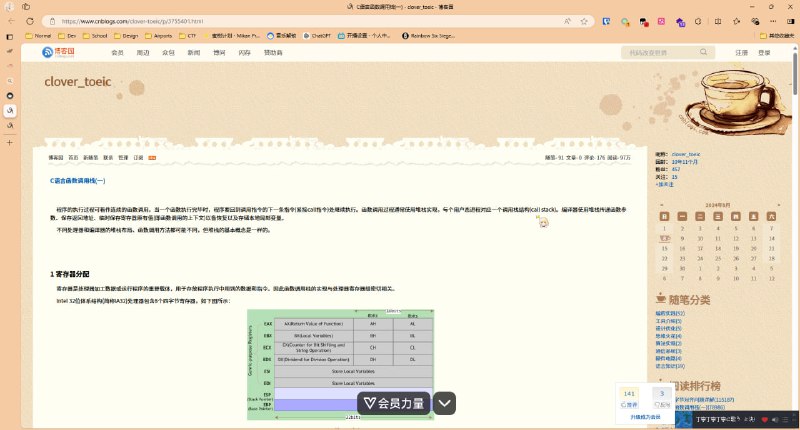Click the music player album thumbnail

(x=684, y=419)
